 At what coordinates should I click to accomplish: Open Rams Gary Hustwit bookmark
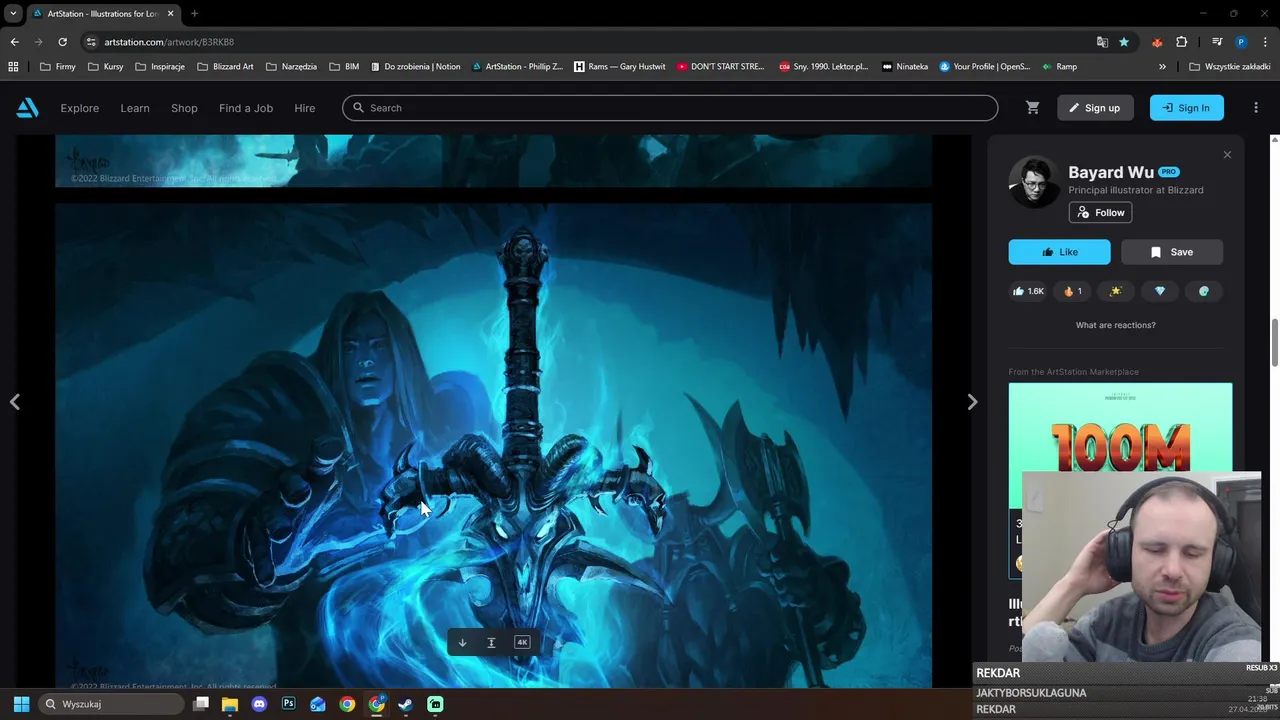coord(620,67)
